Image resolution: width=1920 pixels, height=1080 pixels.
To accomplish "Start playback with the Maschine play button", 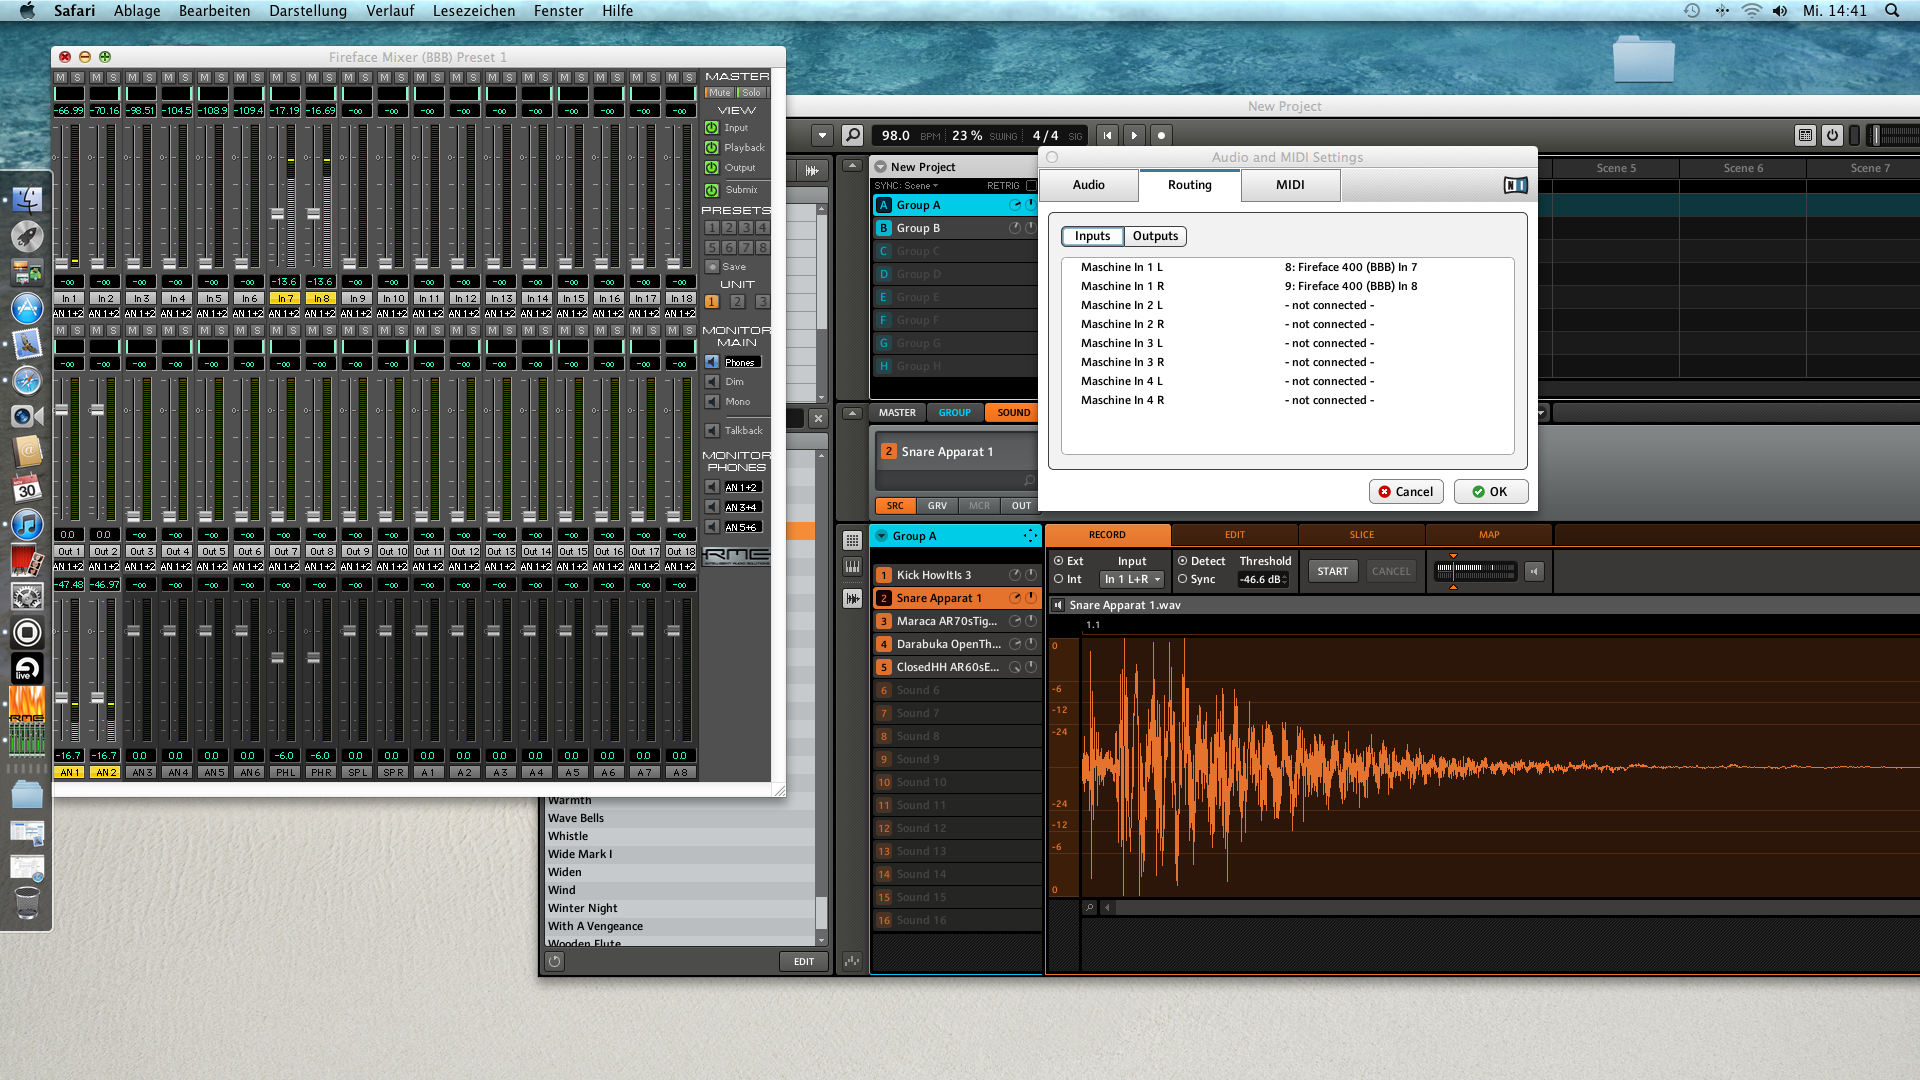I will click(1134, 135).
